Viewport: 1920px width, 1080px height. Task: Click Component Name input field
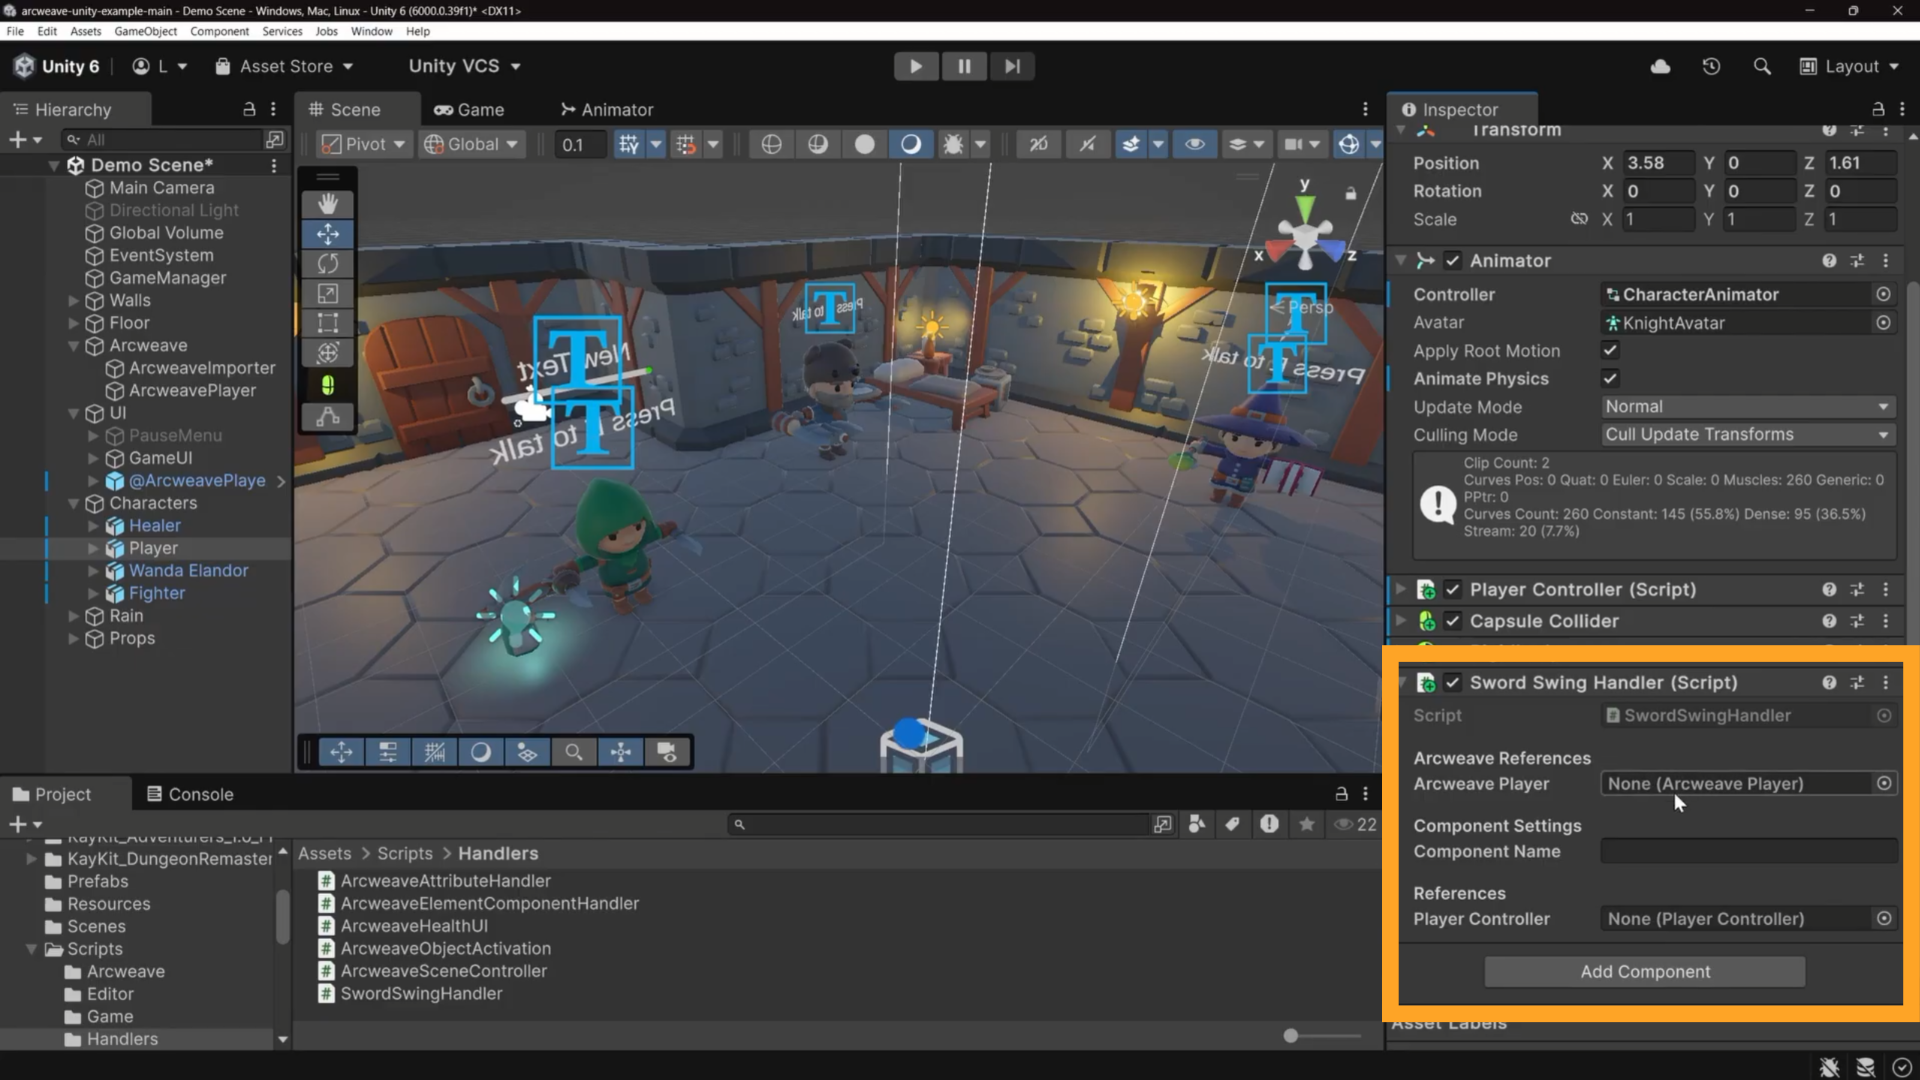point(1748,852)
